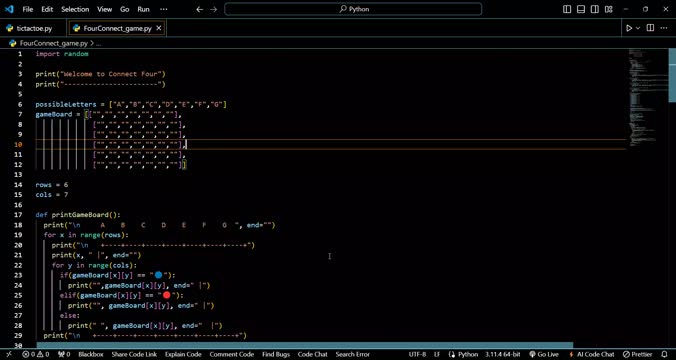Expand the hidden menus ellipsis
This screenshot has height=360, width=676.
[x=163, y=9]
